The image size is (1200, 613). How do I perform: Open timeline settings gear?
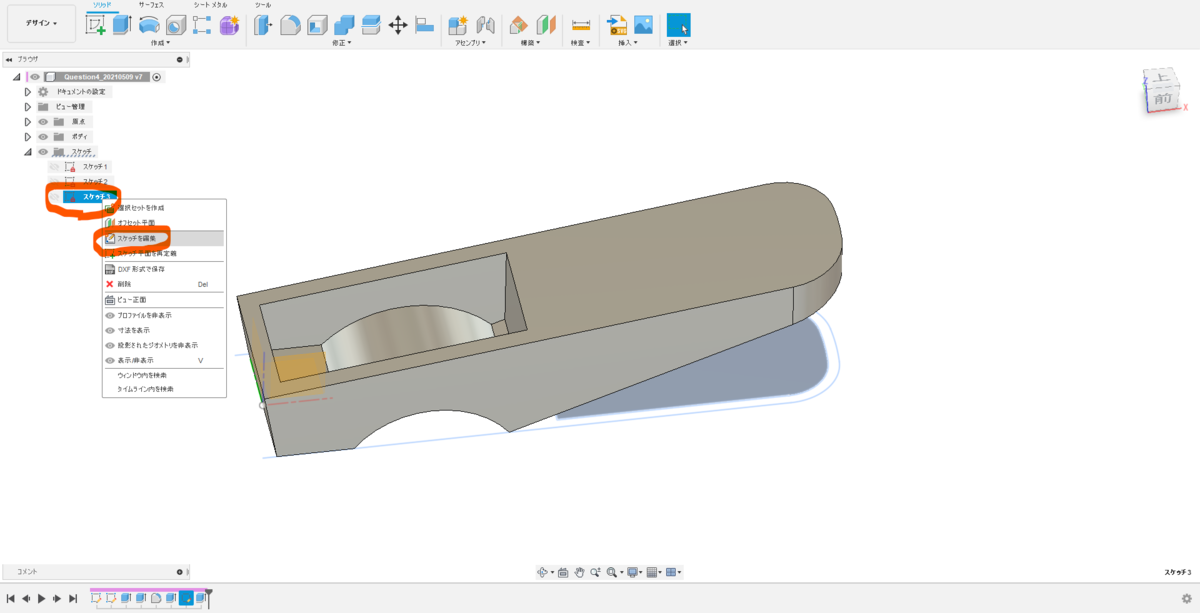pos(1186,598)
